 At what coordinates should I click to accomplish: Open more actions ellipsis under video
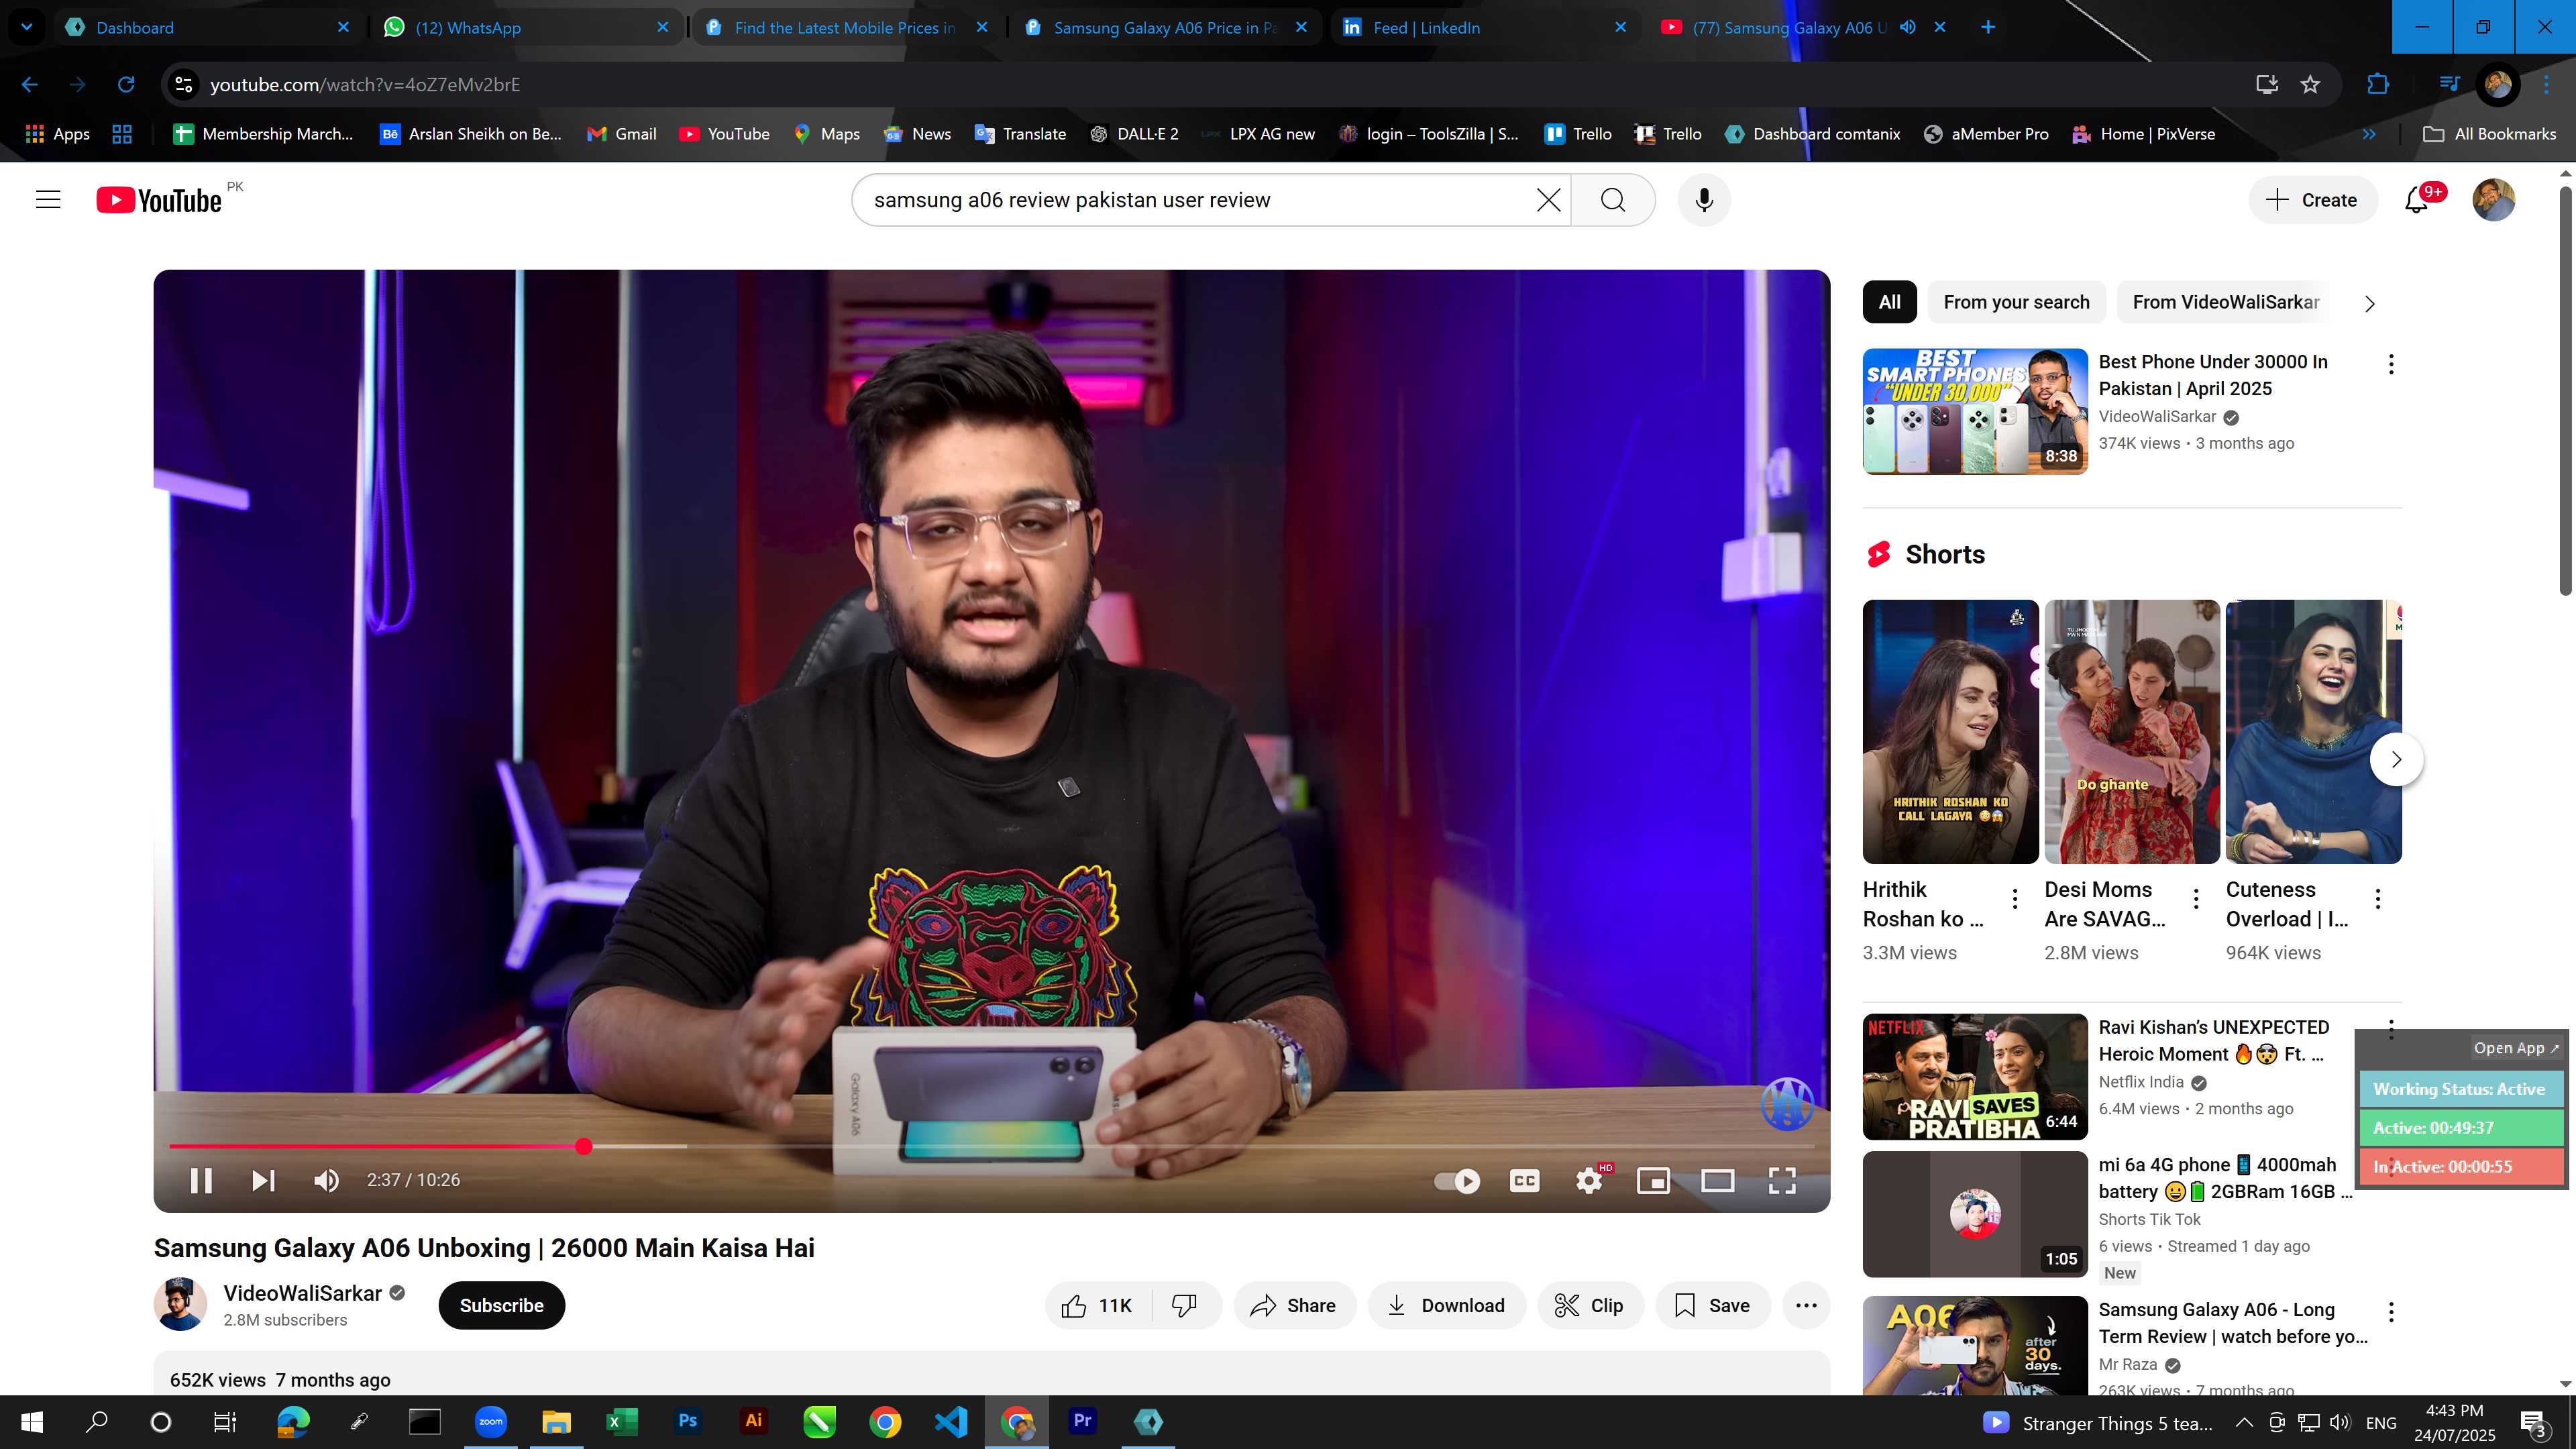point(1806,1306)
